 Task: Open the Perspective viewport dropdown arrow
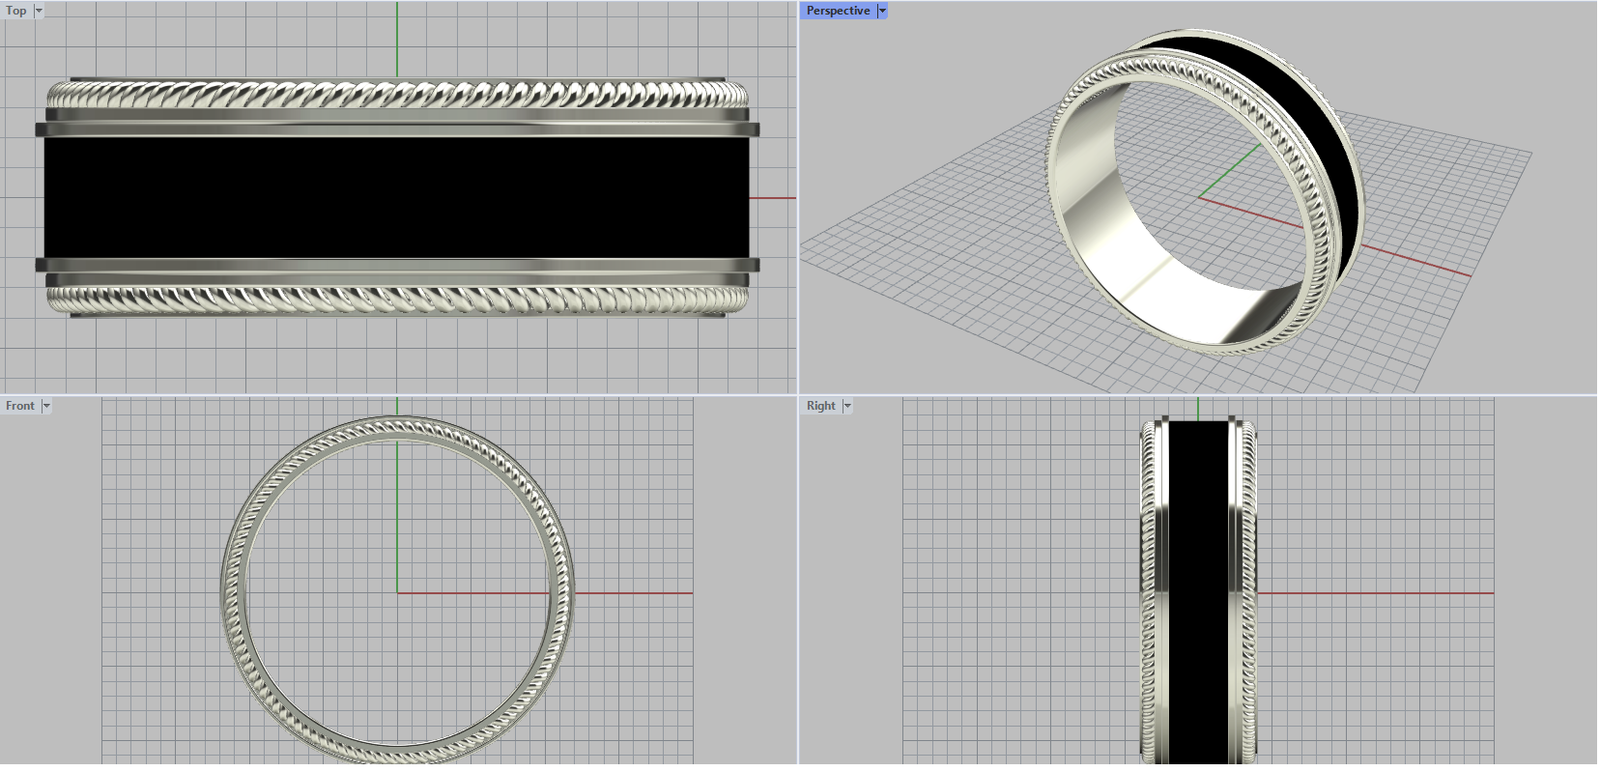pyautogui.click(x=882, y=11)
